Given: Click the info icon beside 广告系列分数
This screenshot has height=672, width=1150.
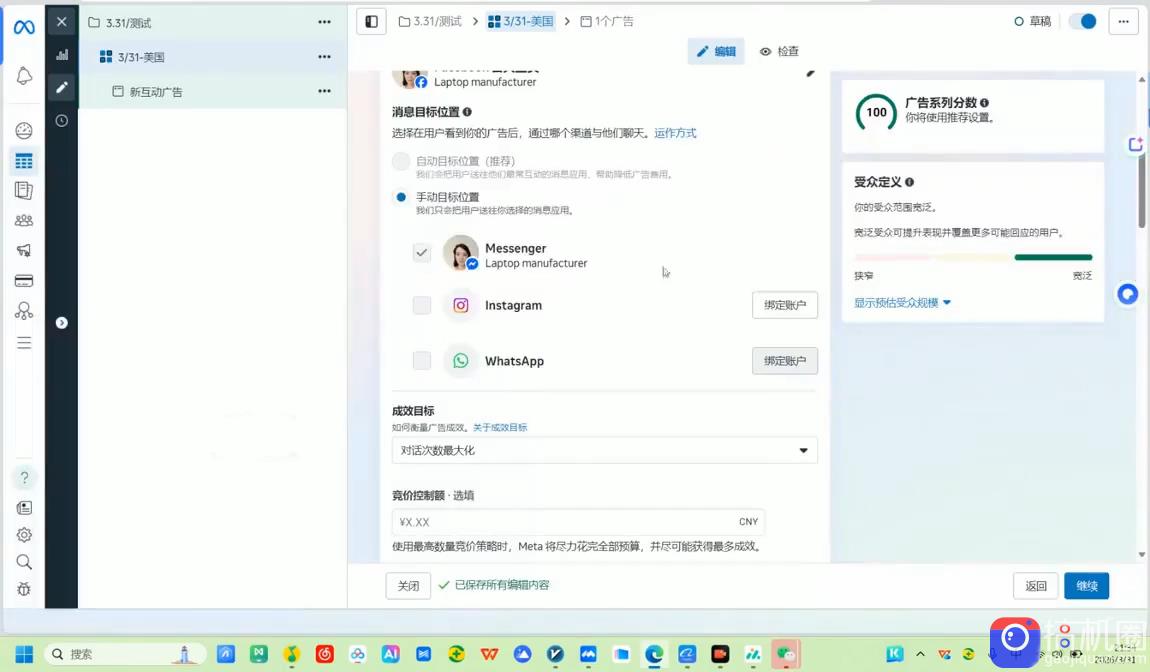Looking at the screenshot, I should (984, 103).
